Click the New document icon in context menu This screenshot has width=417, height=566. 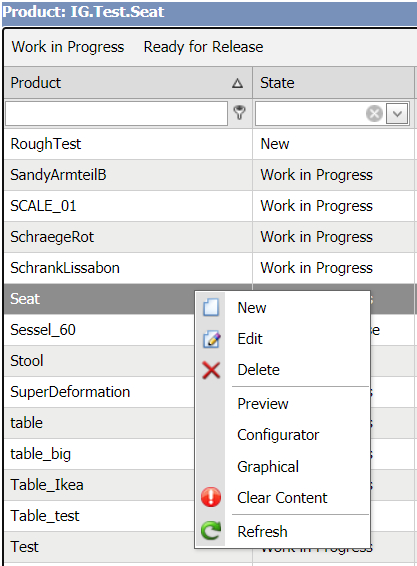coord(211,308)
